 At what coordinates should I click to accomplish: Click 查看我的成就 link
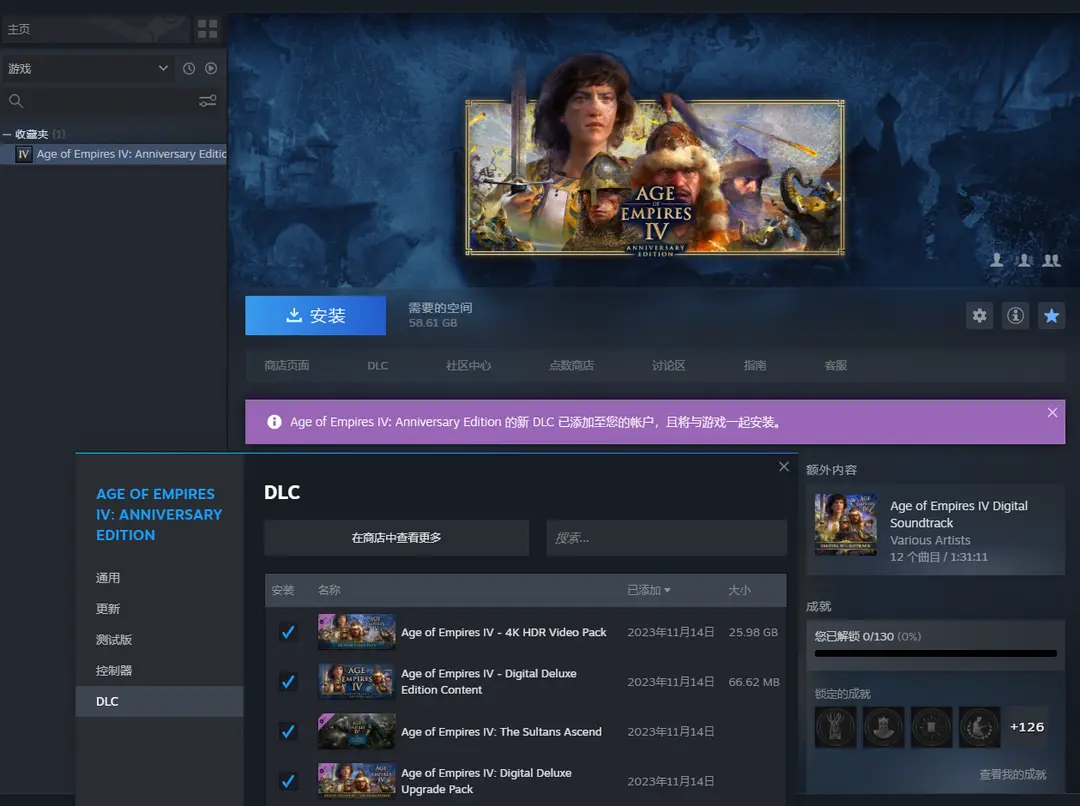click(1012, 774)
